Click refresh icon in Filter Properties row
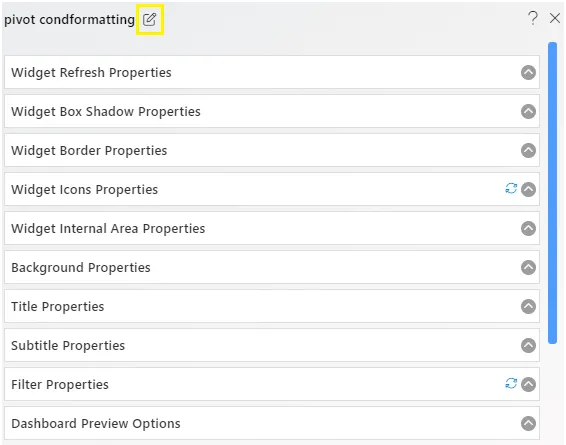Screen dimensions: 566x445 click(511, 383)
